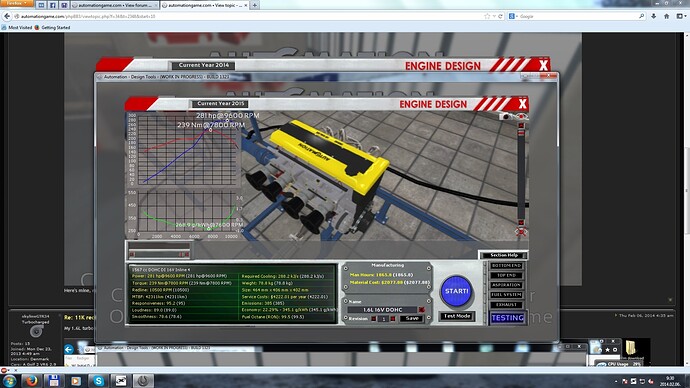Click the blue START! button

(x=456, y=291)
